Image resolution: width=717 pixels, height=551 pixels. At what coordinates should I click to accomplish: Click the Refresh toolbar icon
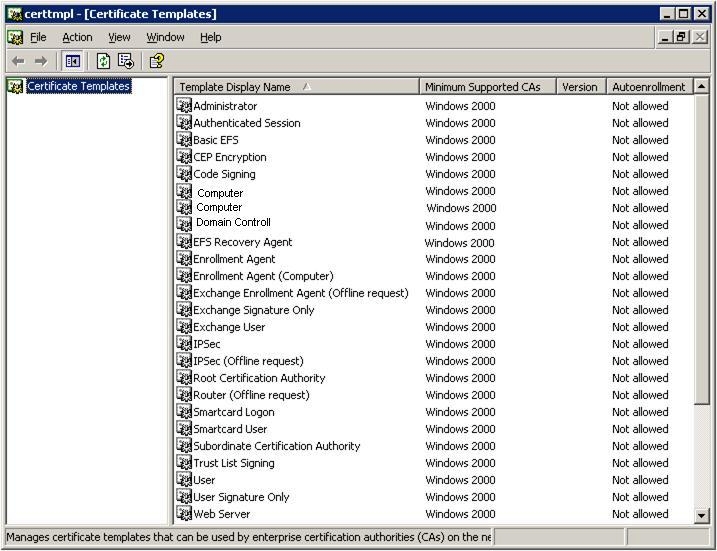click(103, 61)
